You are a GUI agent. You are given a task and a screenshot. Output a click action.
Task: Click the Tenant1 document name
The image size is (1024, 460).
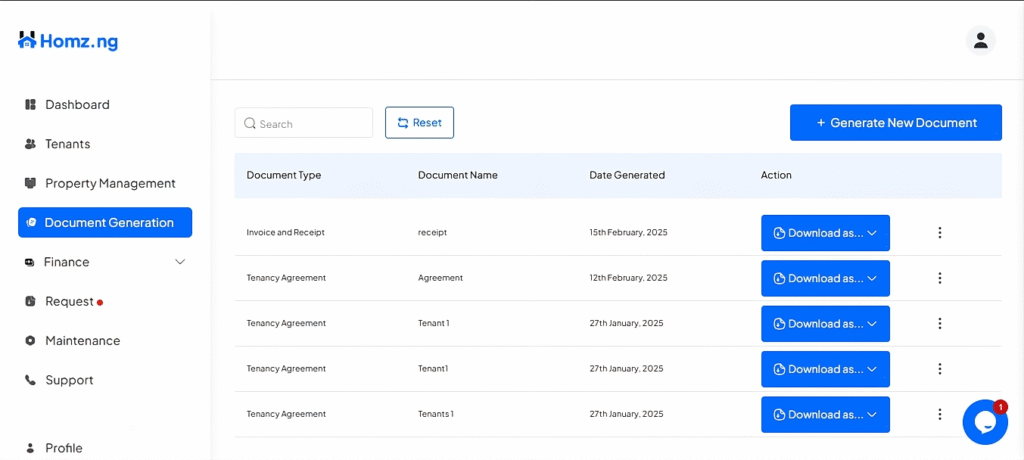point(433,369)
